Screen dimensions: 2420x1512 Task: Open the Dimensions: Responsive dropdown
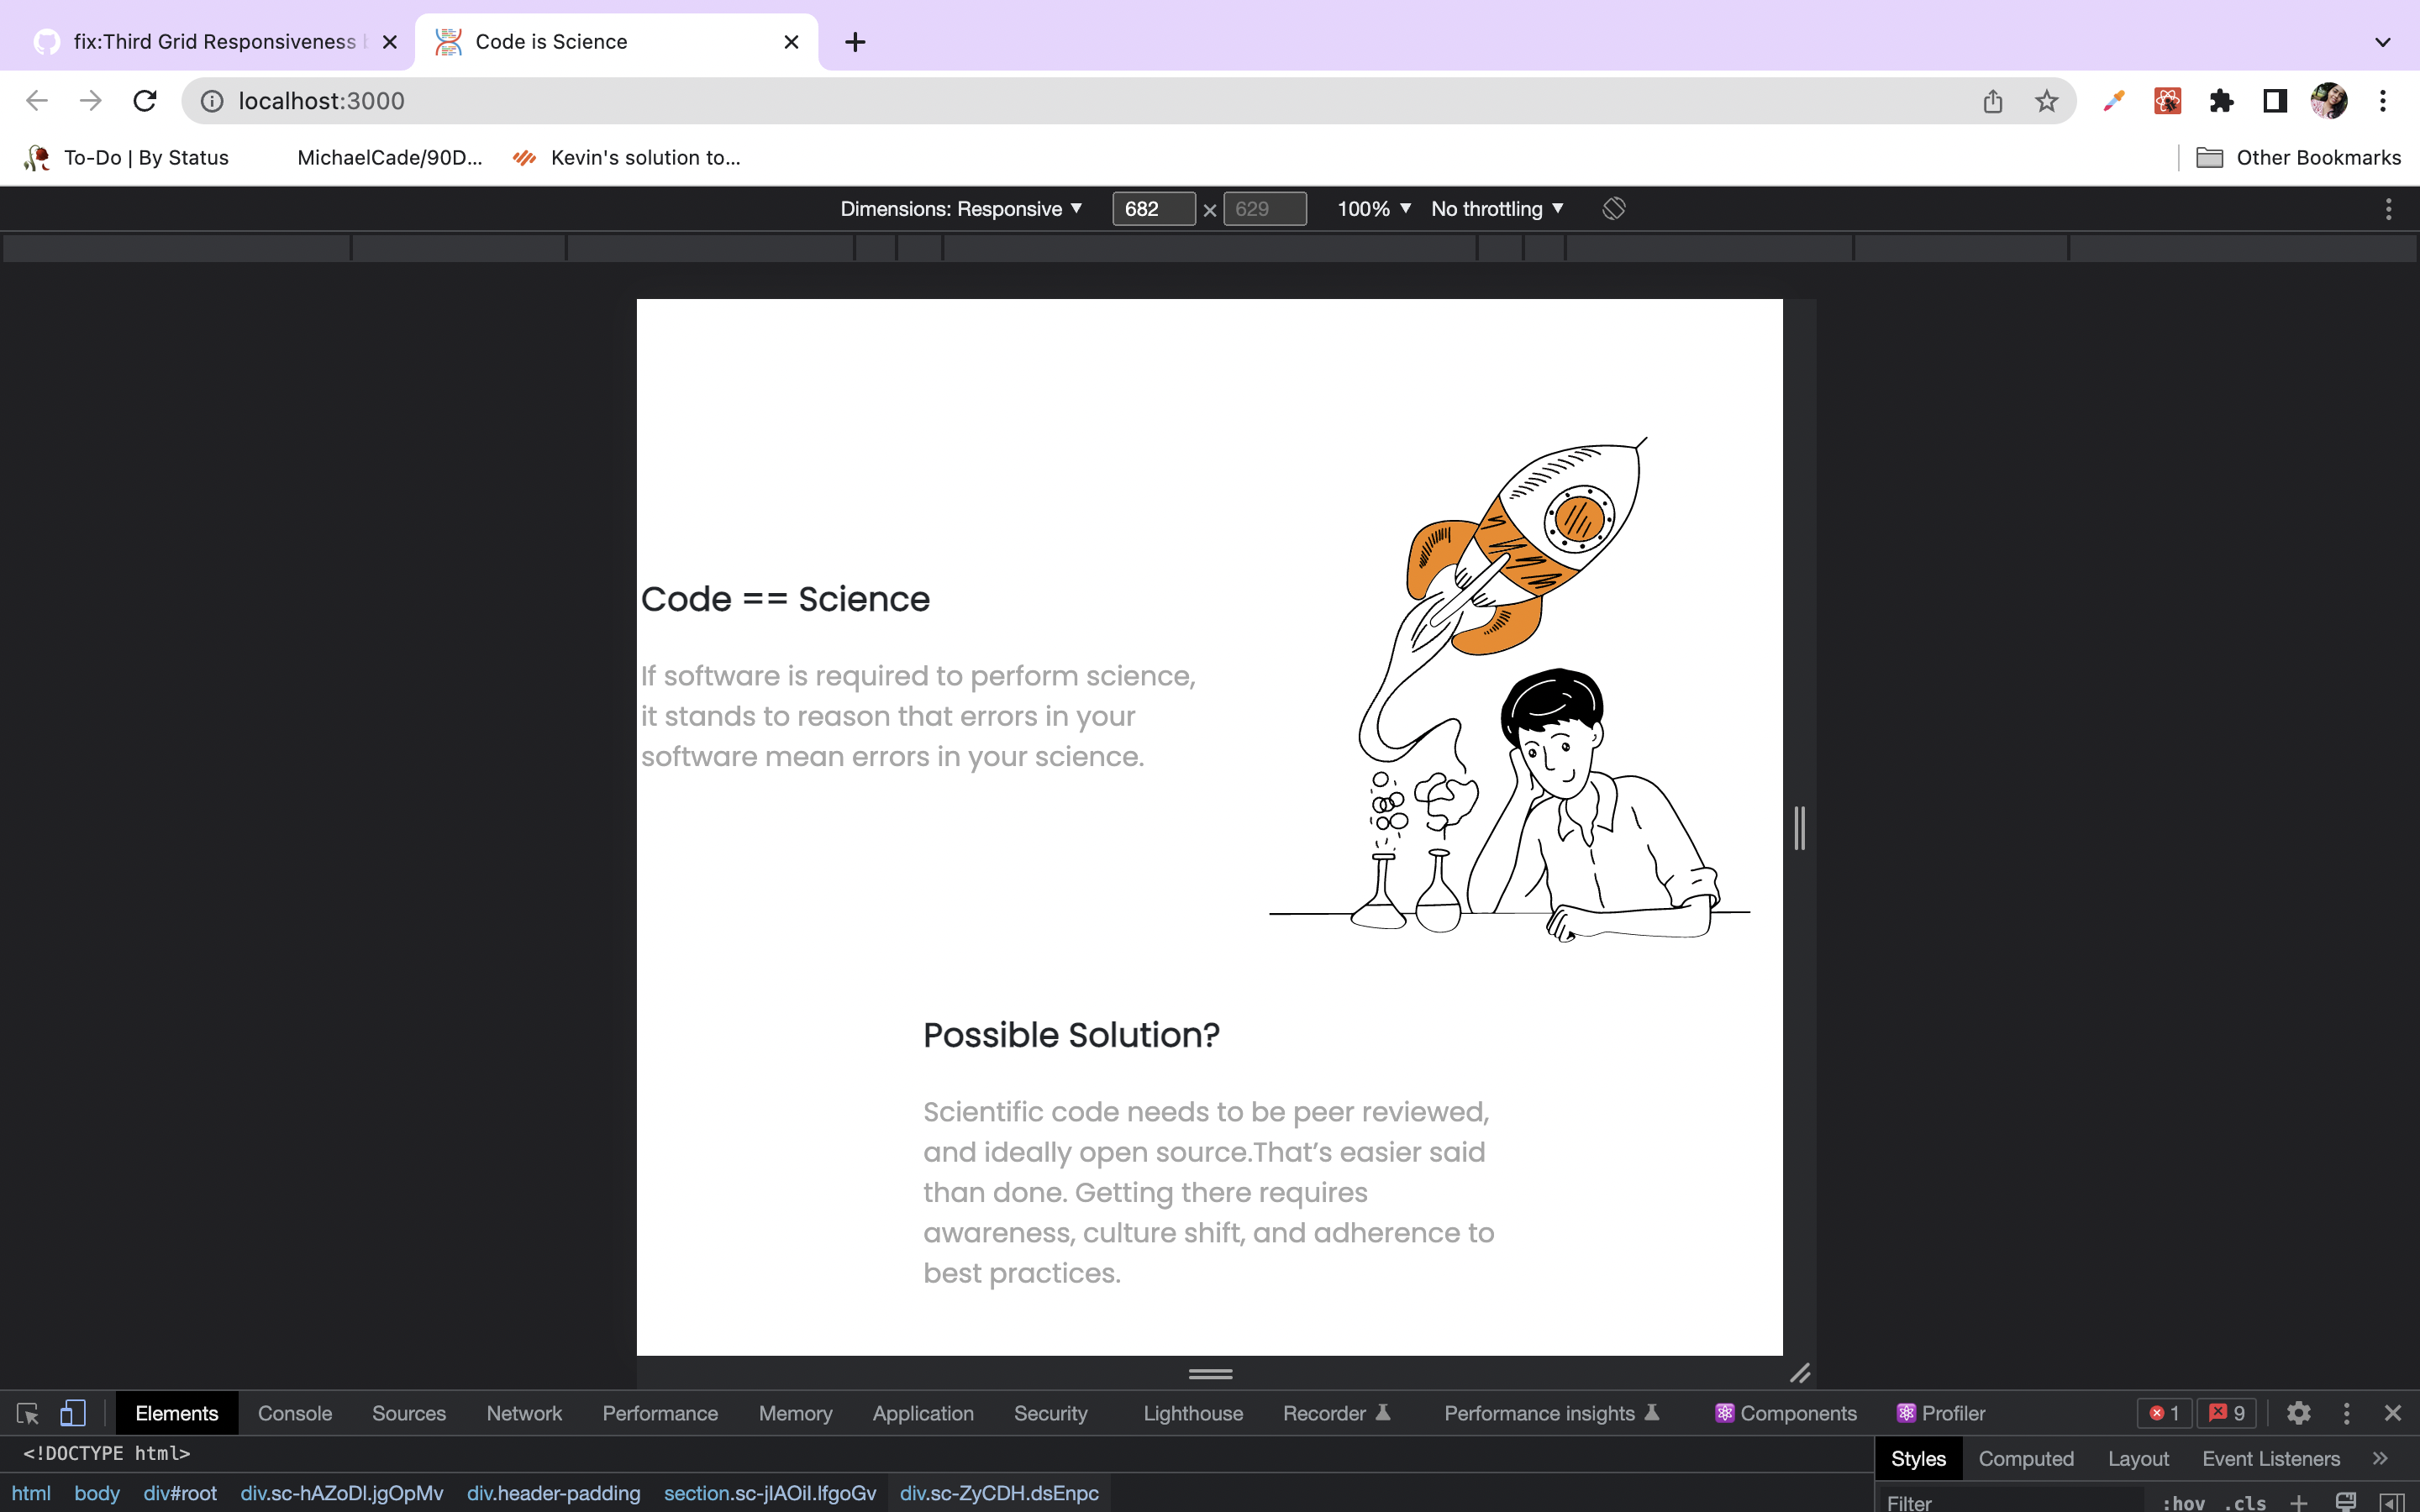pos(961,208)
